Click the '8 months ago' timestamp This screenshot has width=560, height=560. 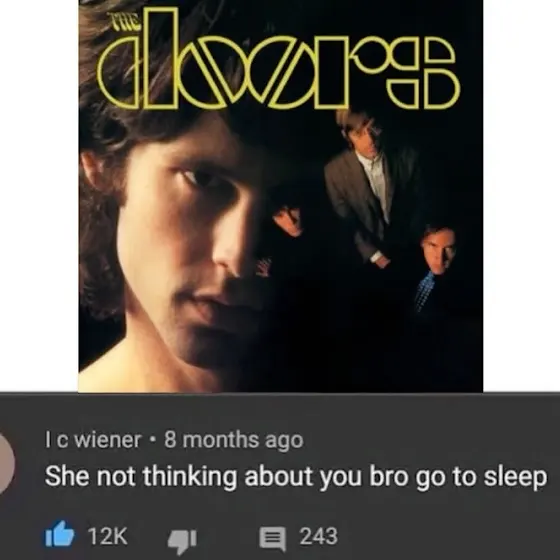(234, 440)
